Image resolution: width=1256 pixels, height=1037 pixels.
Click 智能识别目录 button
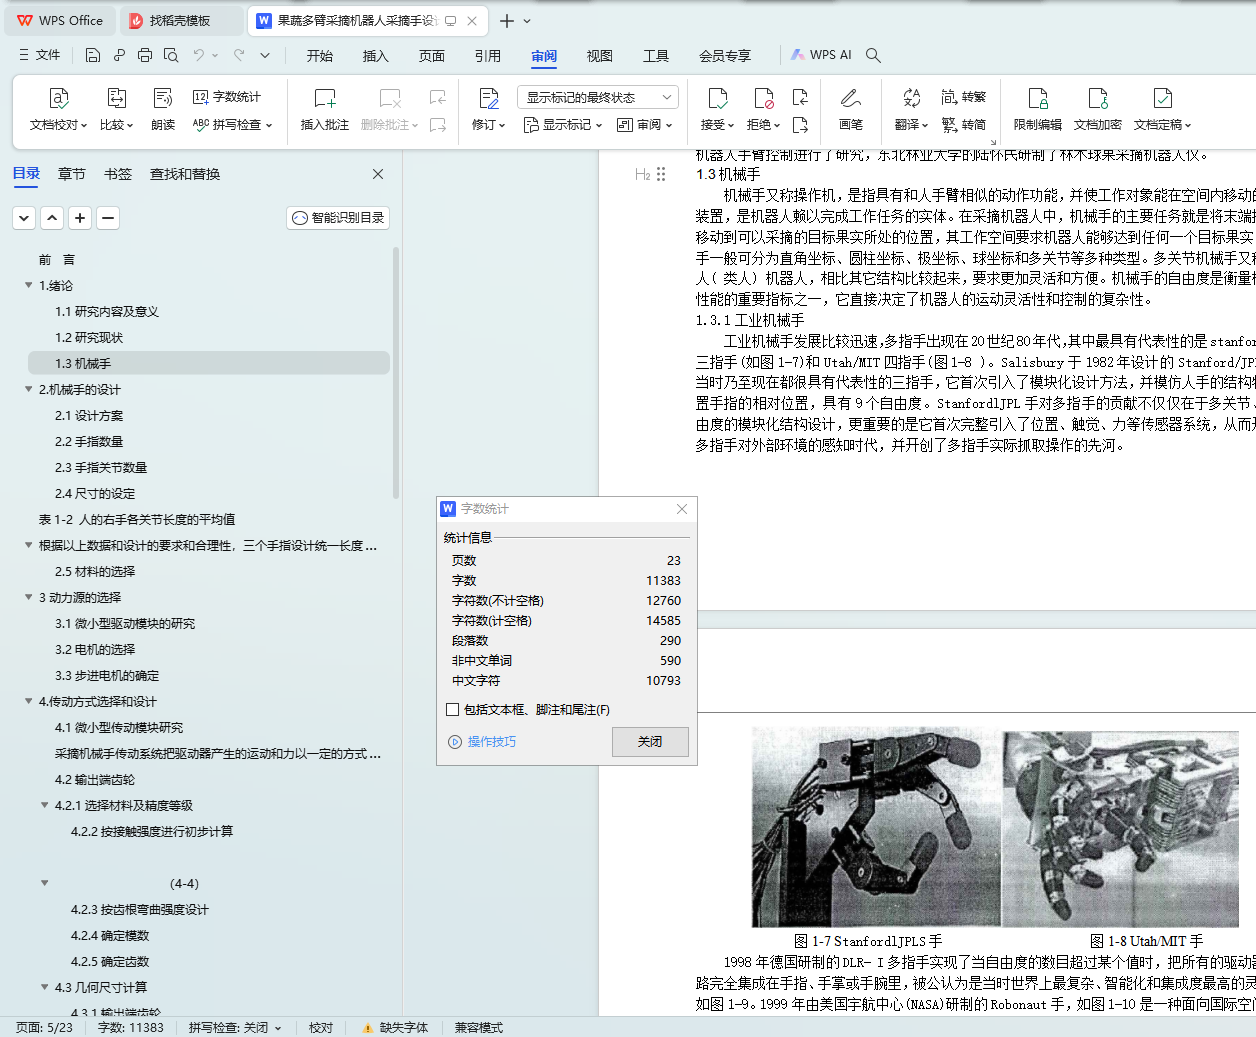(x=338, y=217)
